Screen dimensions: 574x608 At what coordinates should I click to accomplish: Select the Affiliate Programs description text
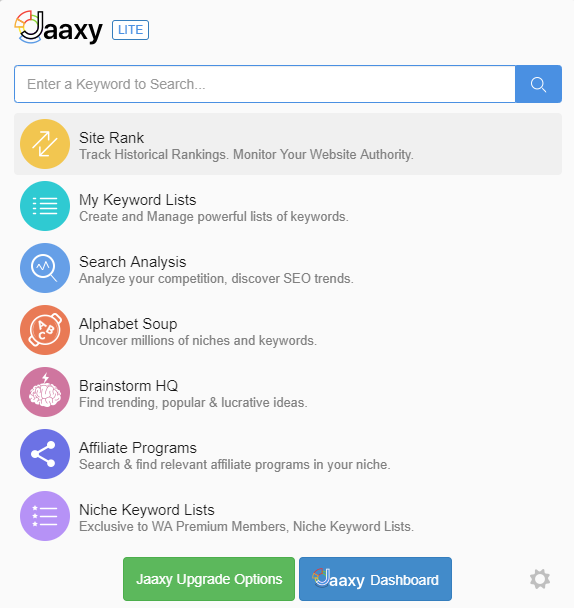pos(235,465)
